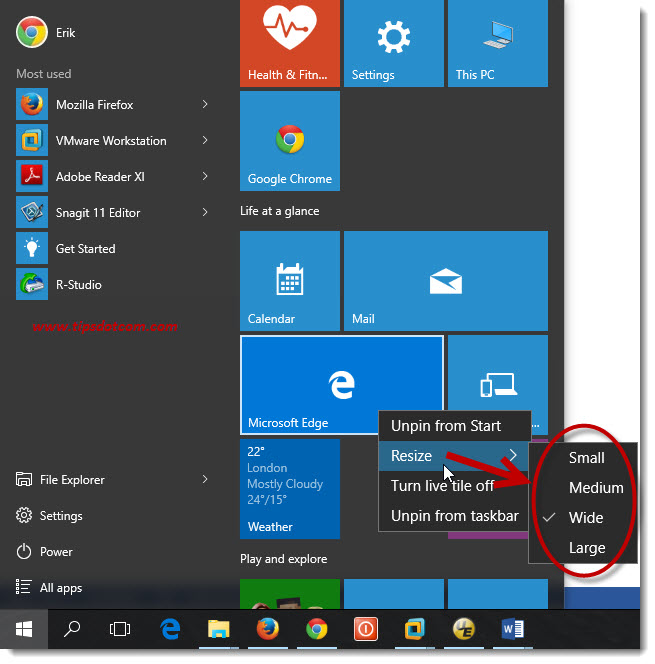Click Task View icon on taskbar

120,630
